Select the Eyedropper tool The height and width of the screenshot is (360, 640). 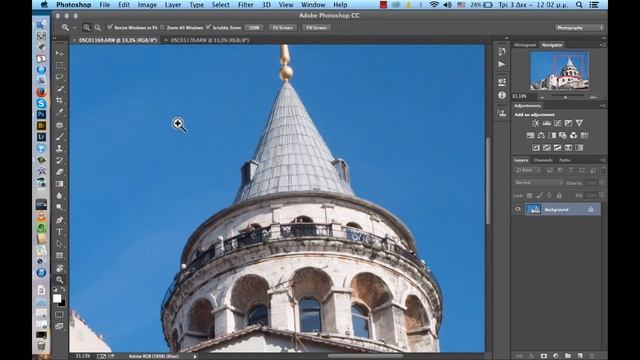tap(60, 111)
